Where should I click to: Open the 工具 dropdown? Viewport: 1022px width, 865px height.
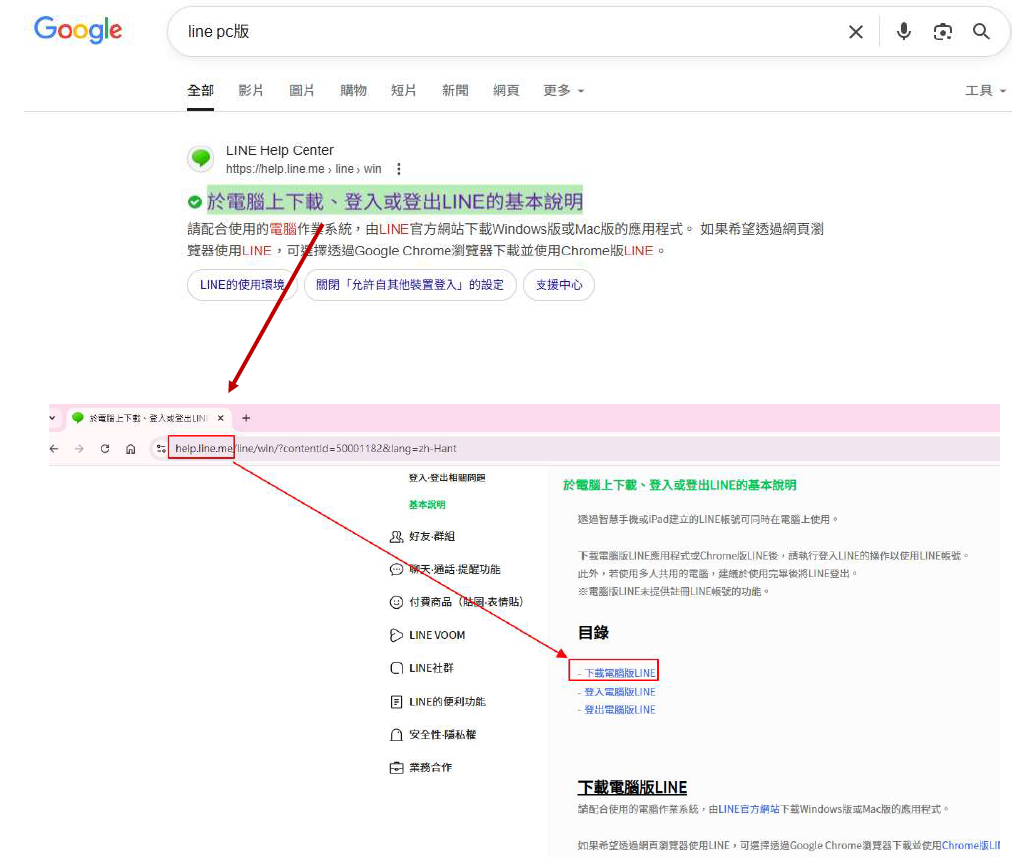click(984, 90)
